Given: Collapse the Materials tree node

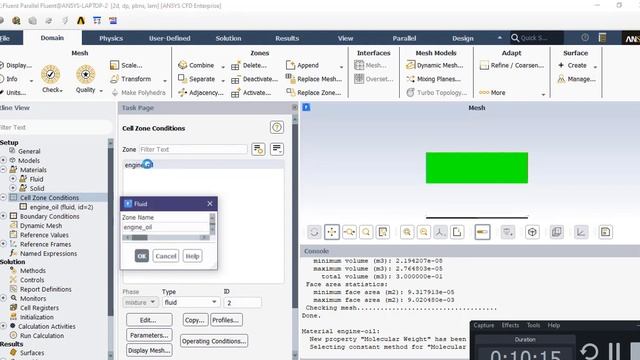Looking at the screenshot, I should (3, 169).
